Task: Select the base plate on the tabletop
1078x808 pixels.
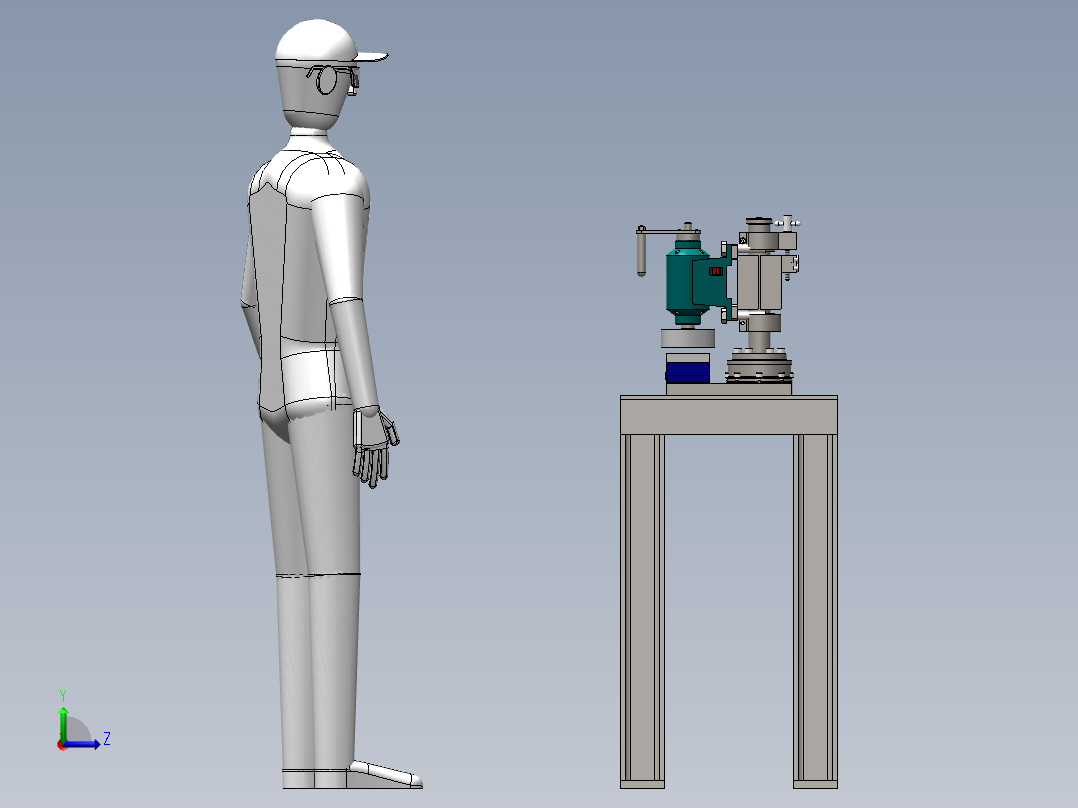Action: 729,389
